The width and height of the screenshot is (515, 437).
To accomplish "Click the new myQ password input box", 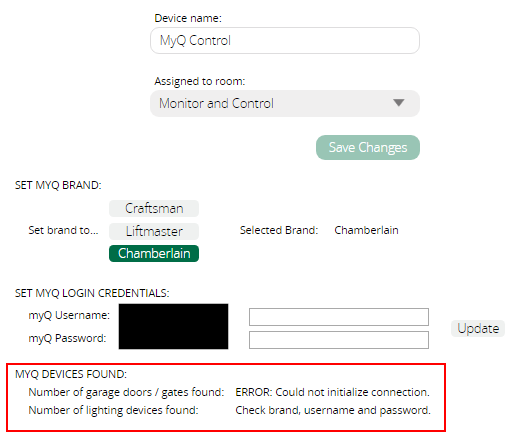I will click(x=339, y=340).
